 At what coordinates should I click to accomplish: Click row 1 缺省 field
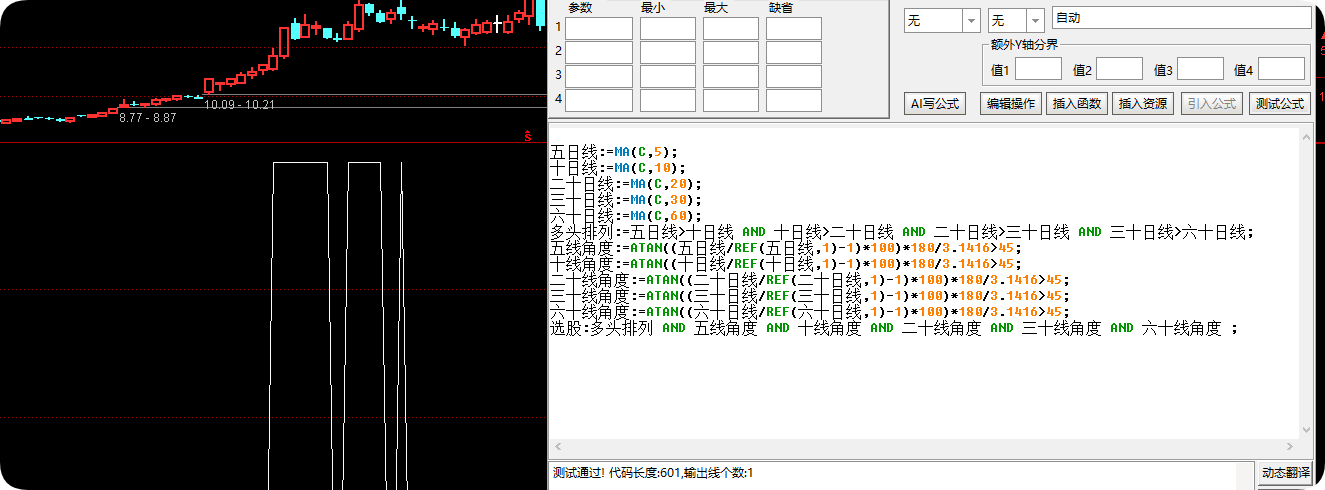(x=794, y=28)
